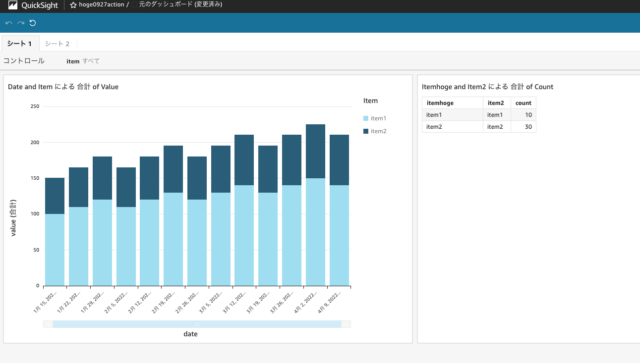Click the item2 cell in itemhoge column
Image resolution: width=640 pixels, height=363 pixels.
pos(453,127)
